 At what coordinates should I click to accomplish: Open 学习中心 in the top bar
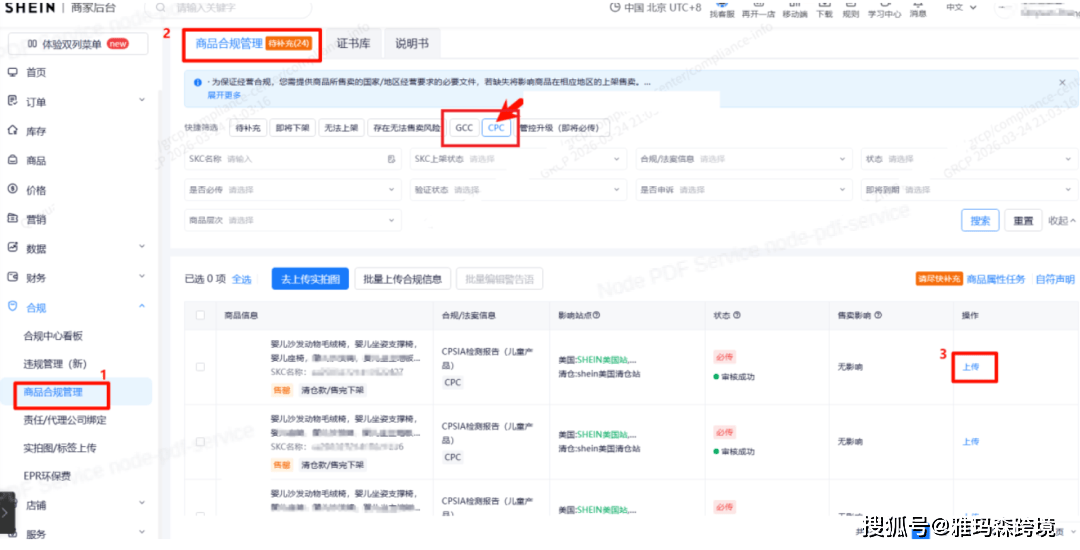point(884,9)
